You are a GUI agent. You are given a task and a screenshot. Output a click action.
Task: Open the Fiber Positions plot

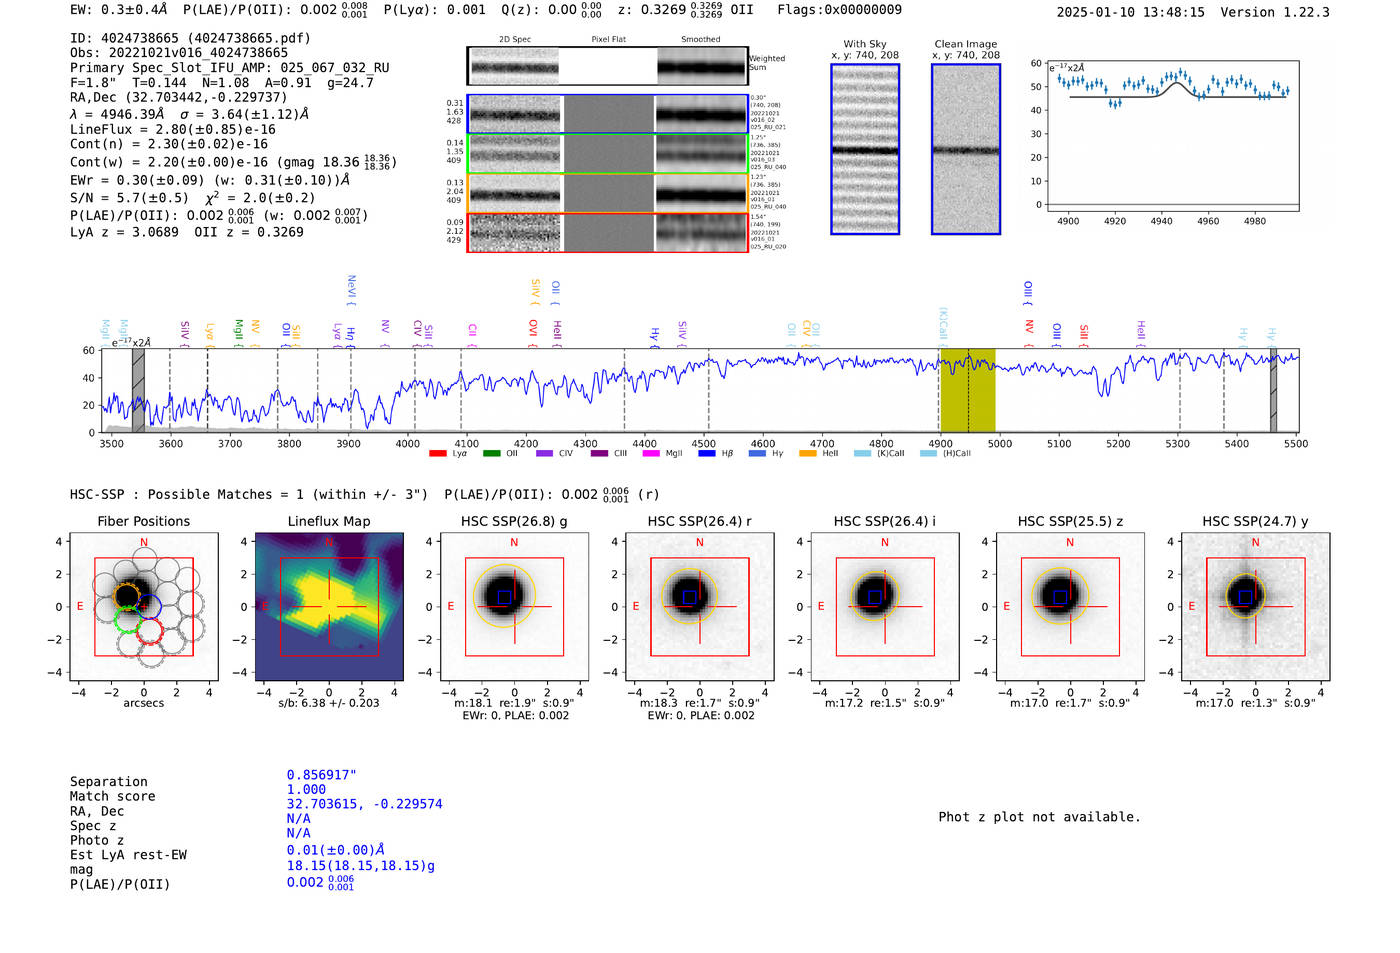pyautogui.click(x=144, y=607)
